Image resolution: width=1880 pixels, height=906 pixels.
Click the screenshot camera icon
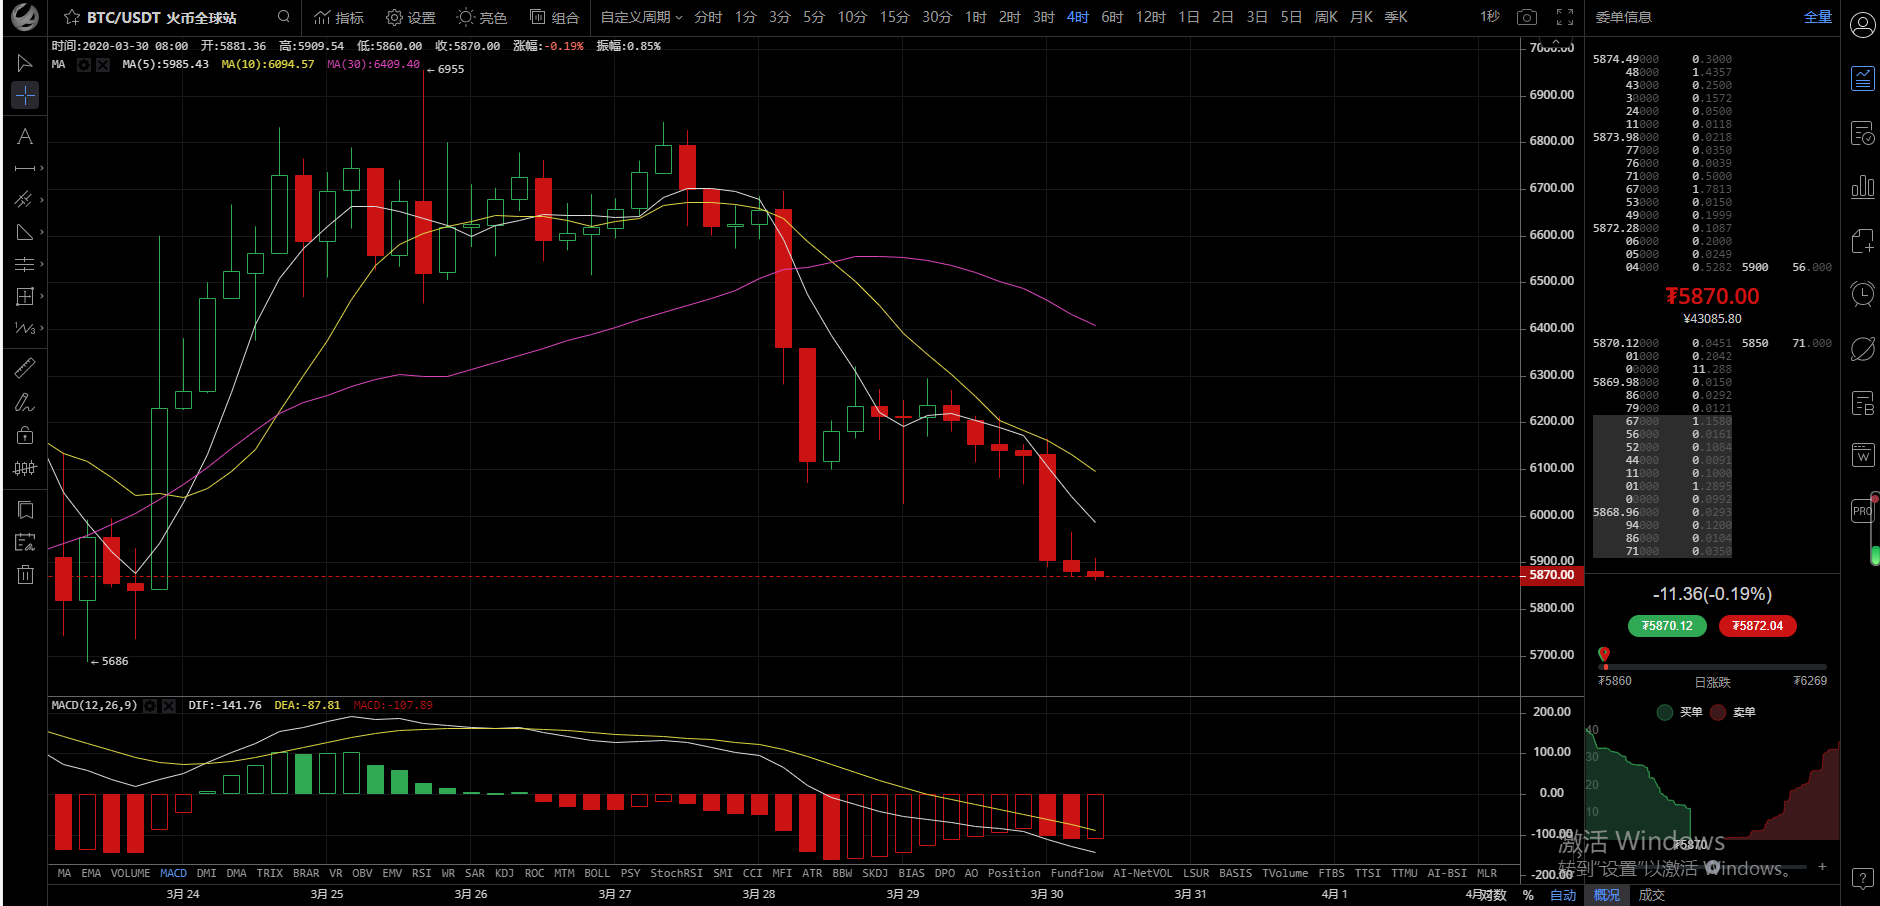point(1526,17)
